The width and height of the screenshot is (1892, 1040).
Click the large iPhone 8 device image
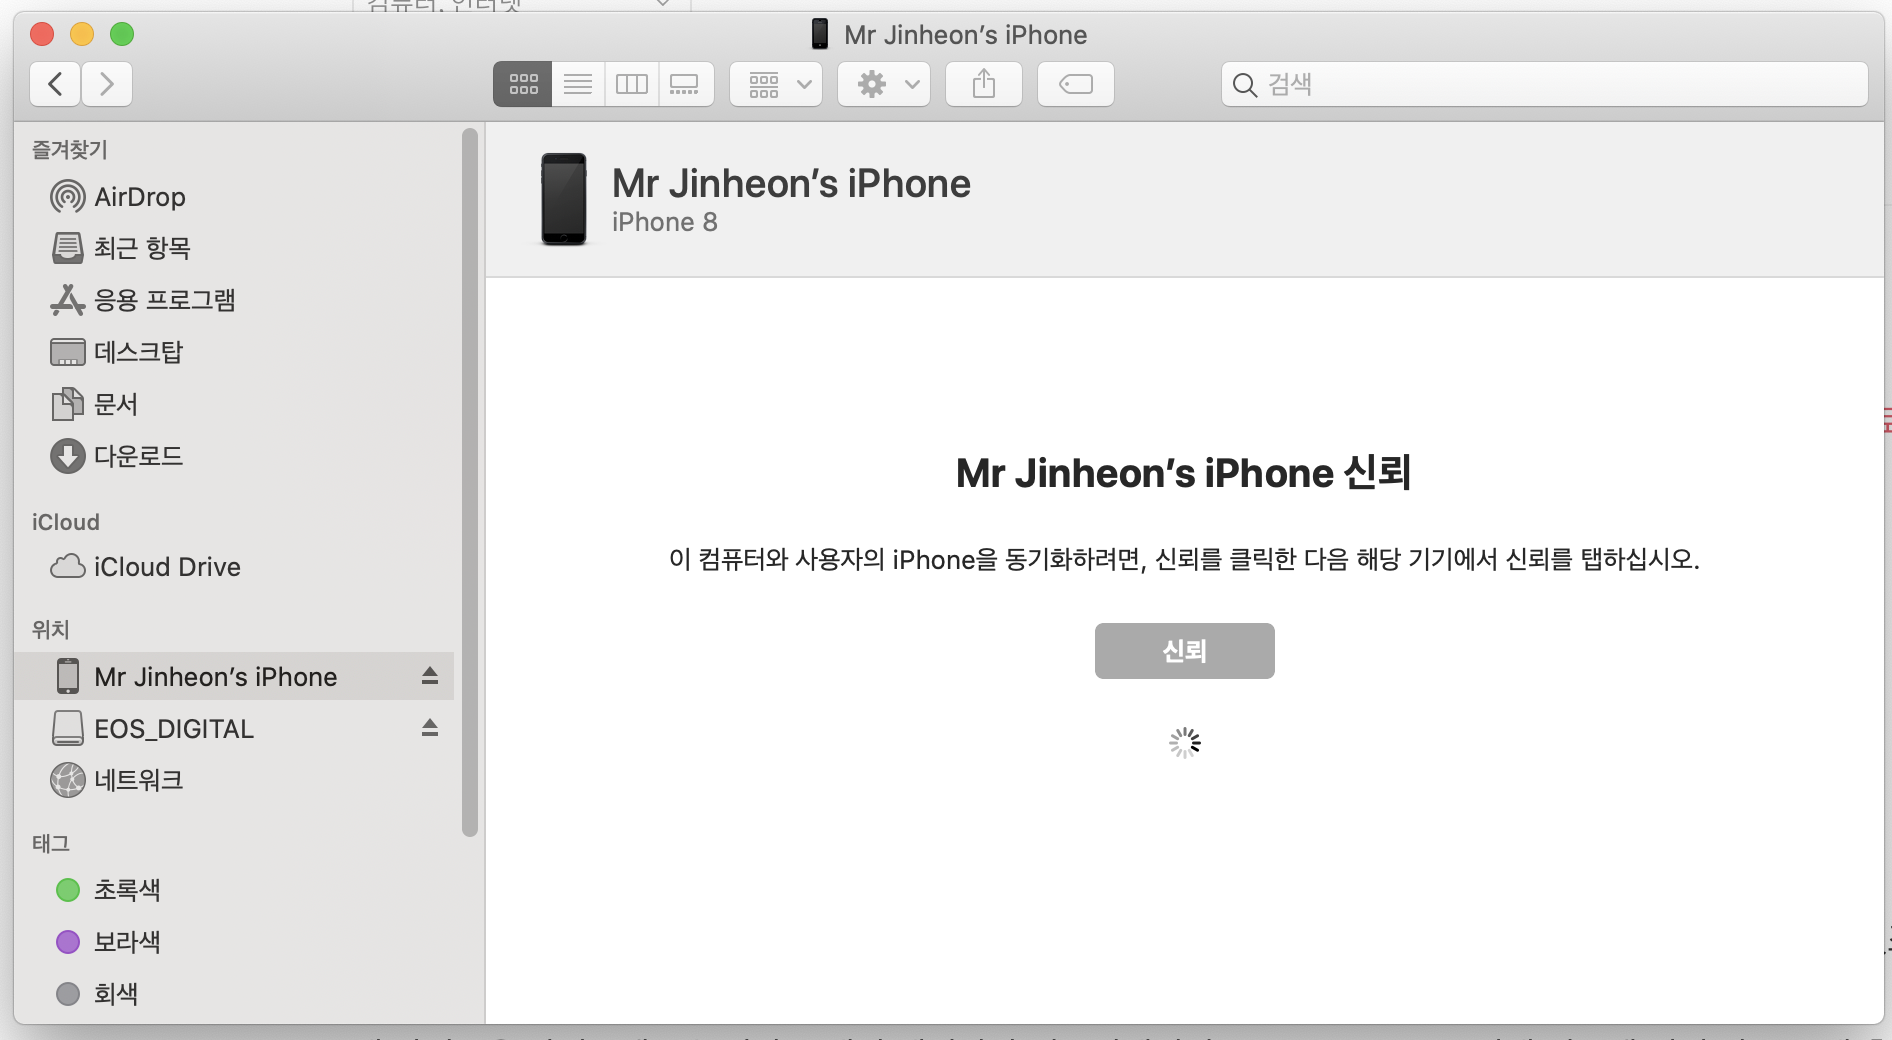click(x=564, y=199)
